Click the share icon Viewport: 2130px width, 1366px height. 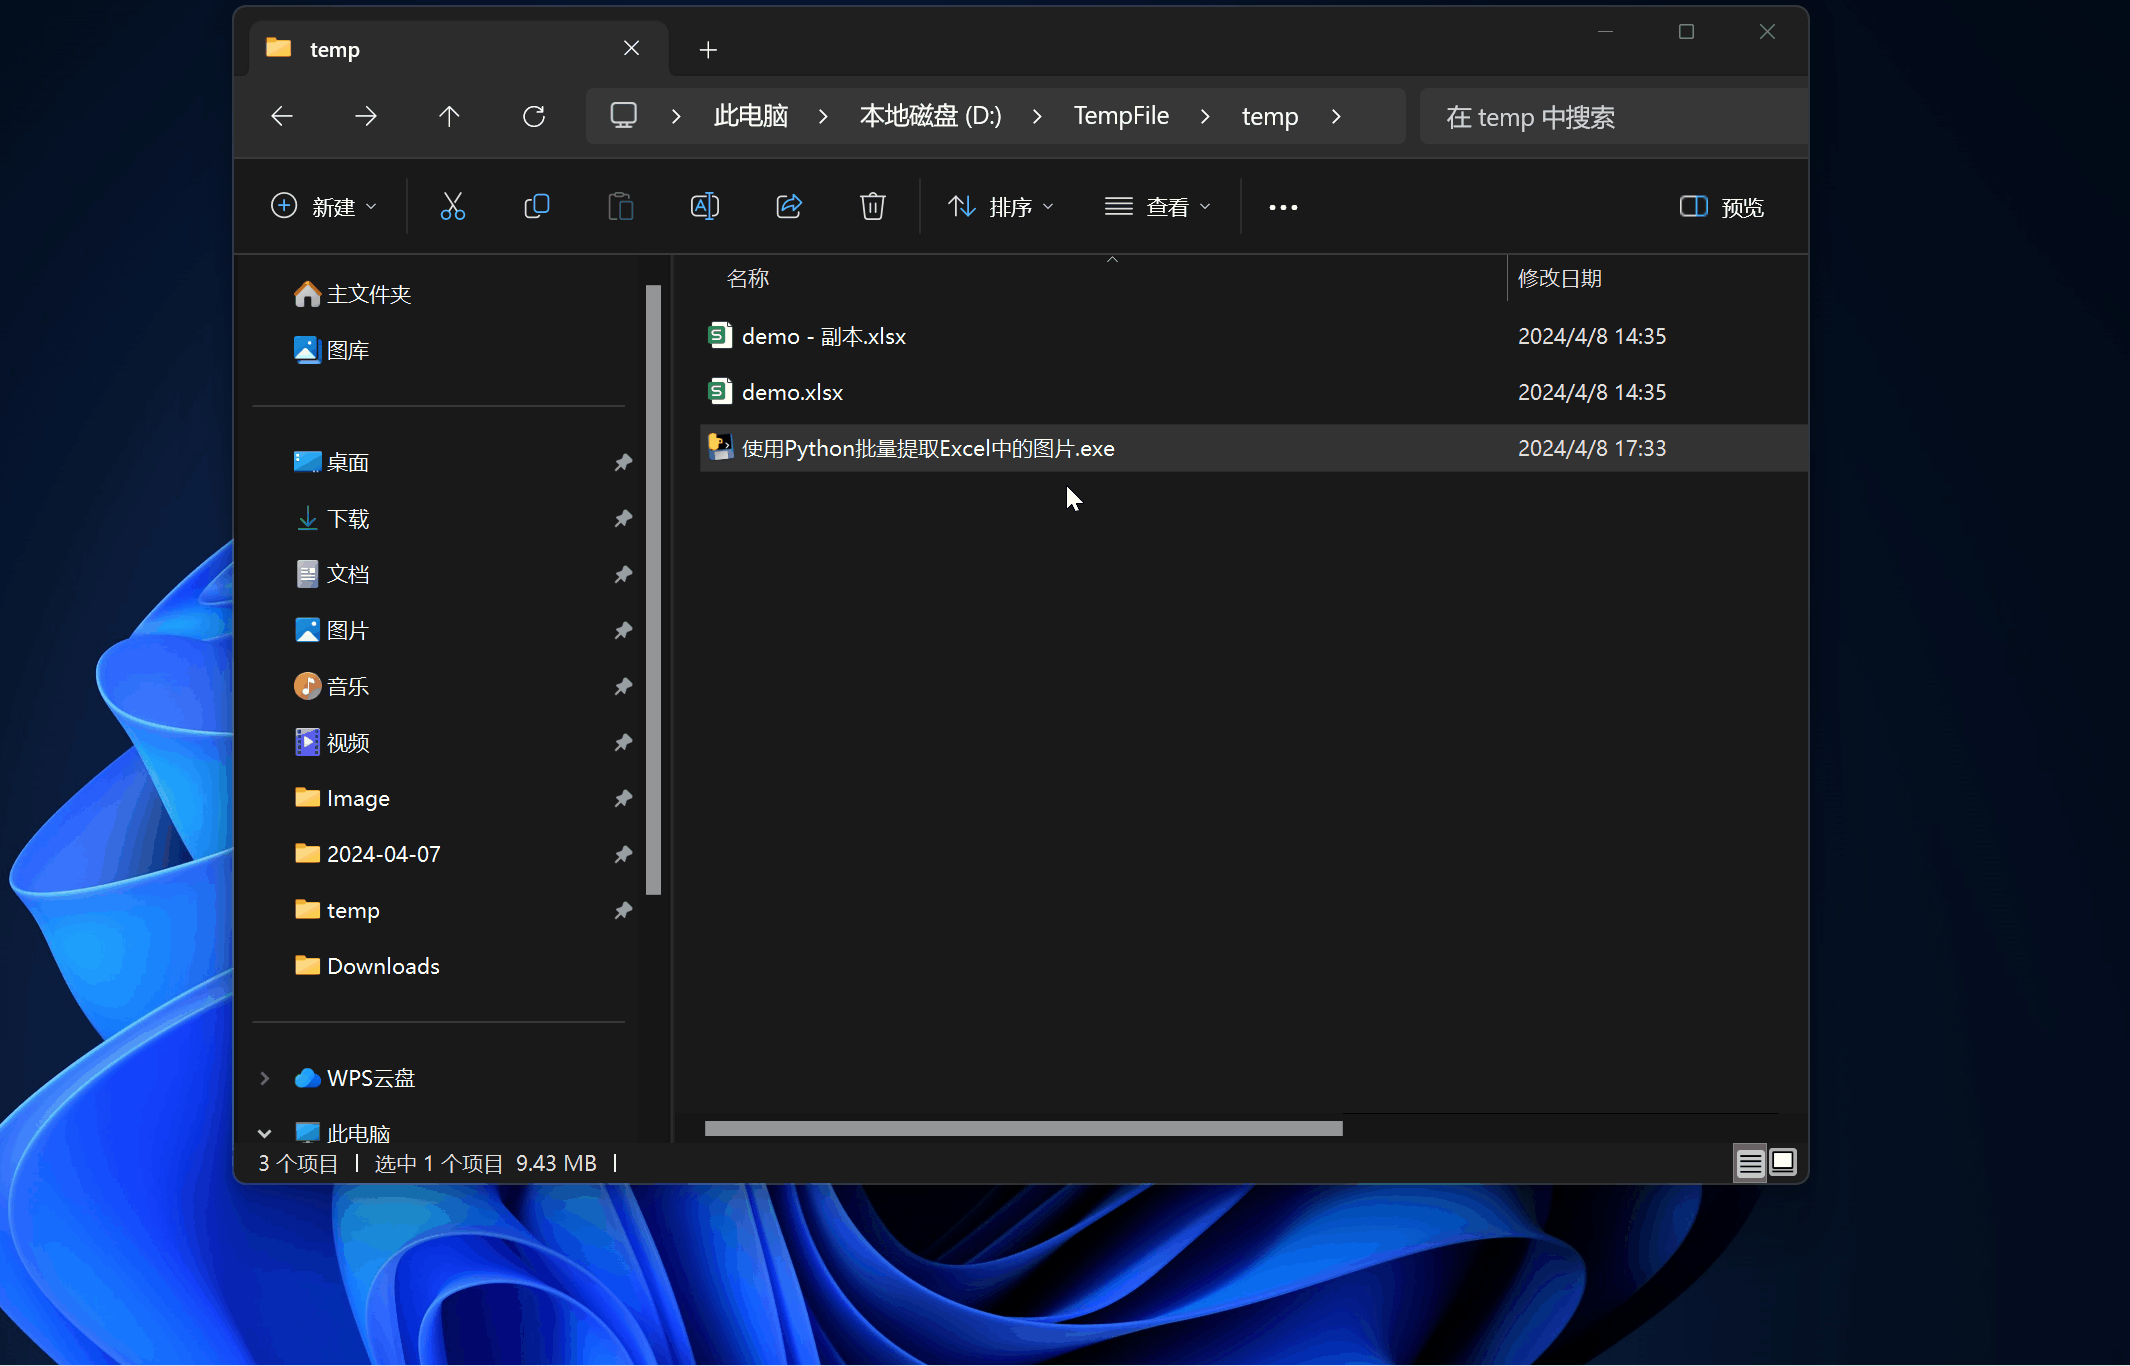[789, 205]
